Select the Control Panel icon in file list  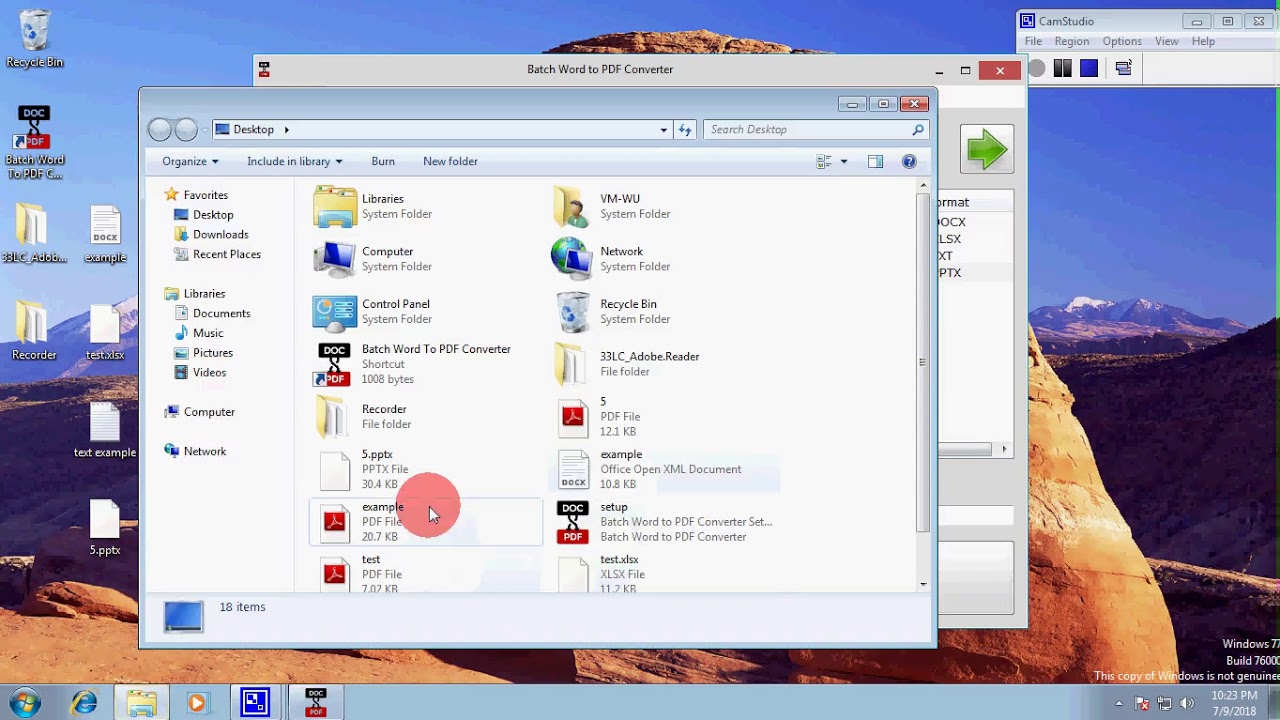click(x=334, y=312)
